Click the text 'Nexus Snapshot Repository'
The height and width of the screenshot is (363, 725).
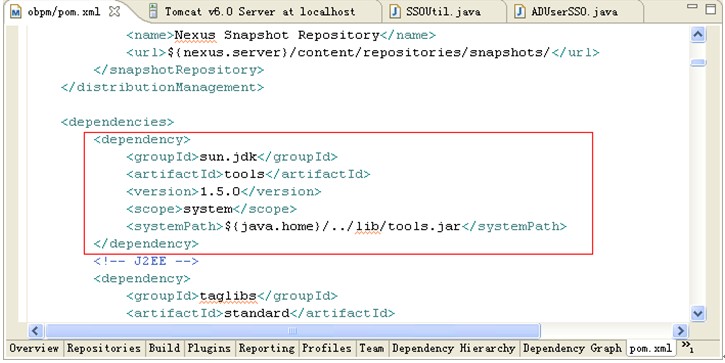(277, 35)
